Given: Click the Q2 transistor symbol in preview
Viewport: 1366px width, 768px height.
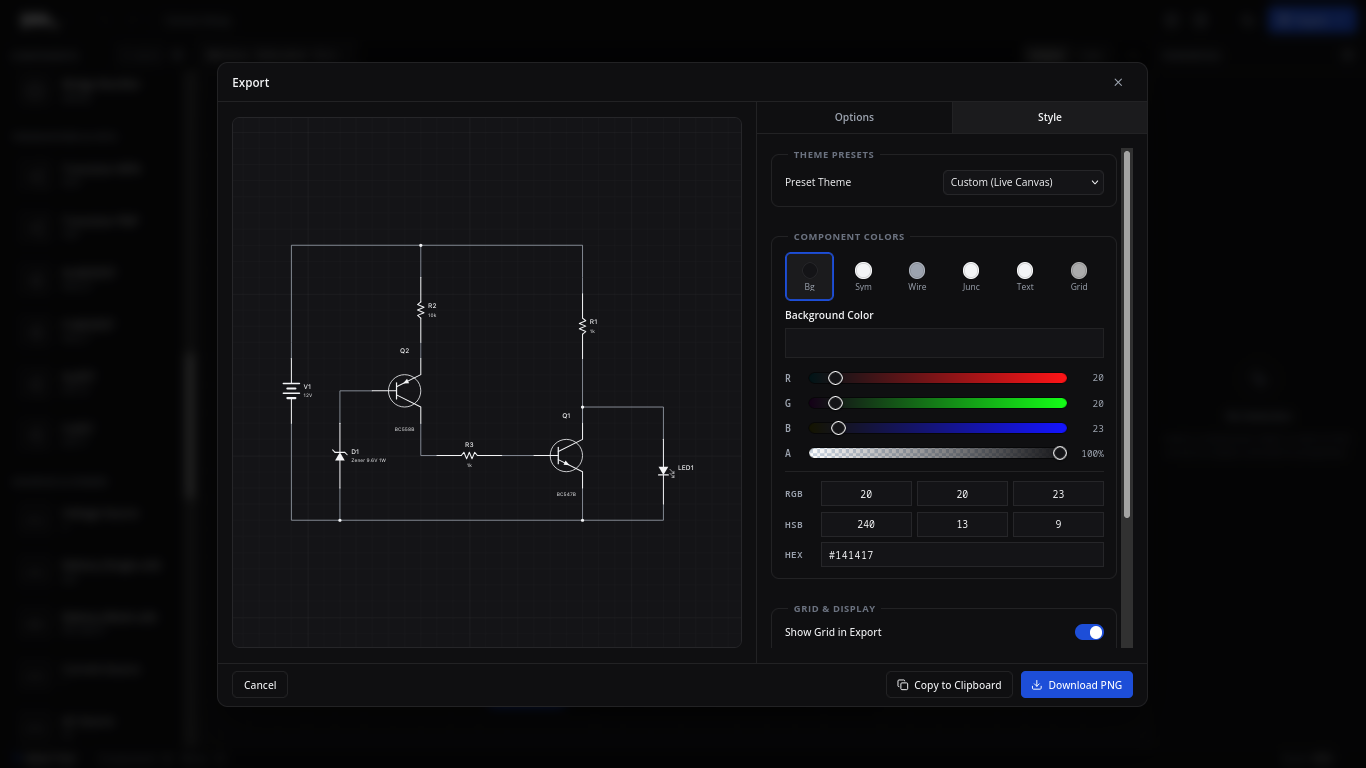Looking at the screenshot, I should pos(405,391).
